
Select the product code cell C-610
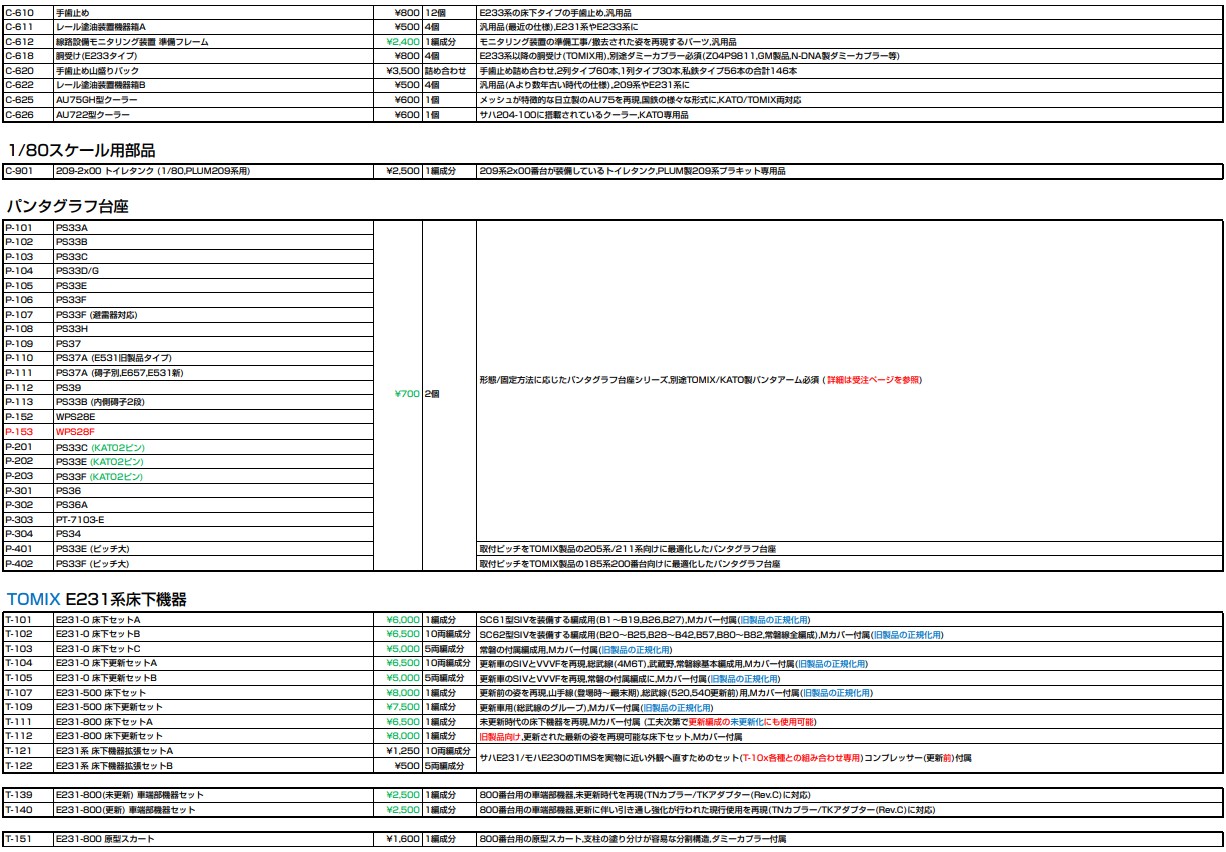pos(19,11)
